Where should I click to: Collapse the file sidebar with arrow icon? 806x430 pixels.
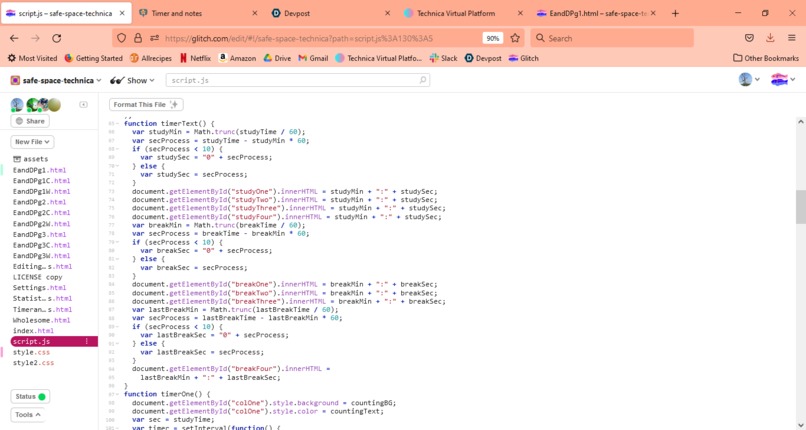83,105
